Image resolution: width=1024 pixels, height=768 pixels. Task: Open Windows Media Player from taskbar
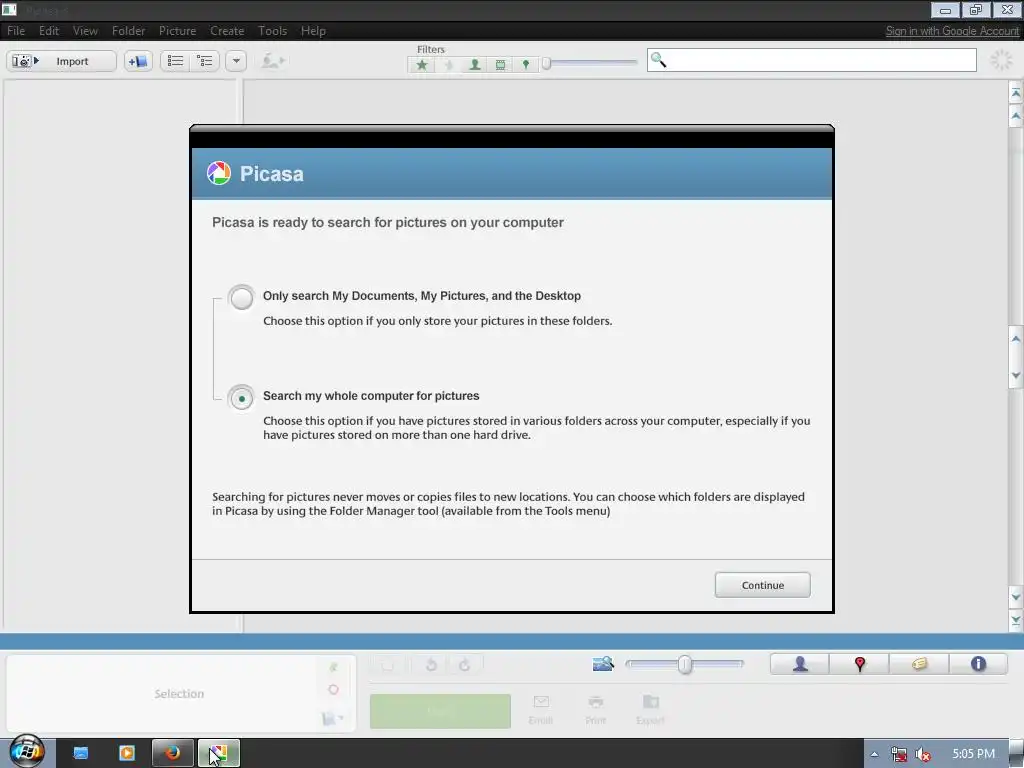click(x=127, y=753)
